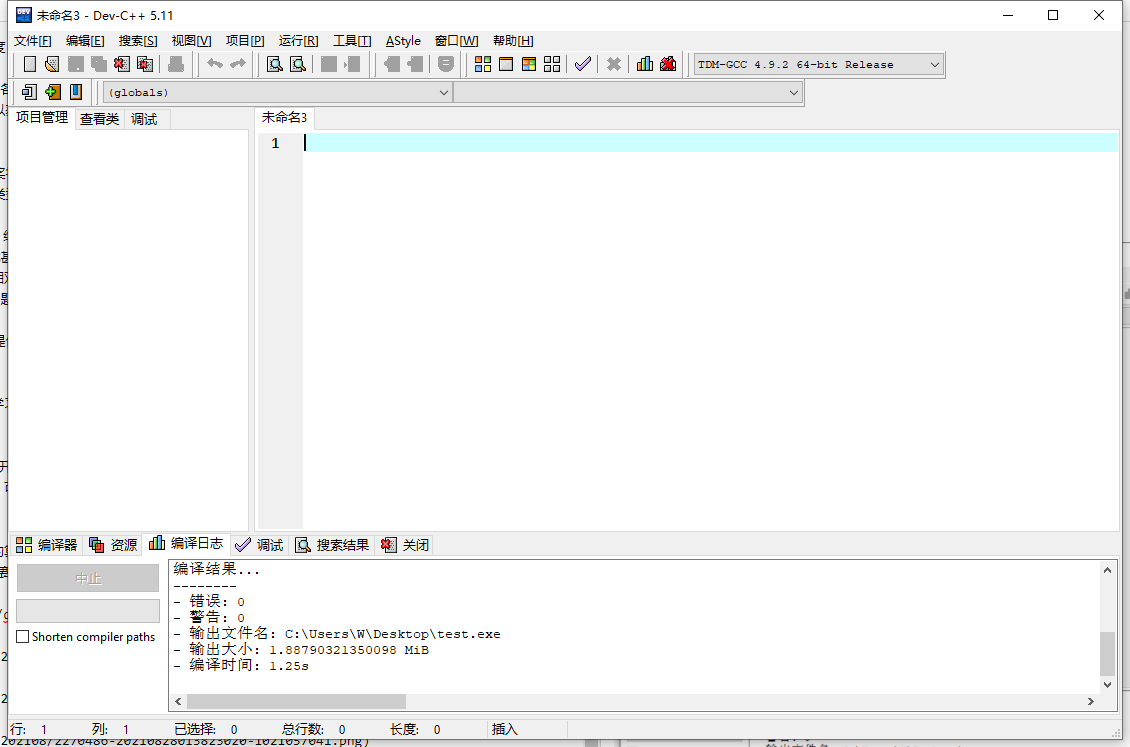Open Replace with the second magnifier icon
The width and height of the screenshot is (1130, 747).
(298, 64)
